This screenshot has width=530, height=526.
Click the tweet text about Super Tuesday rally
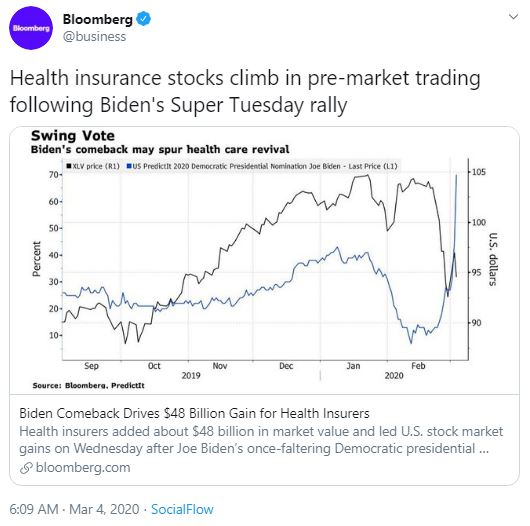[245, 91]
